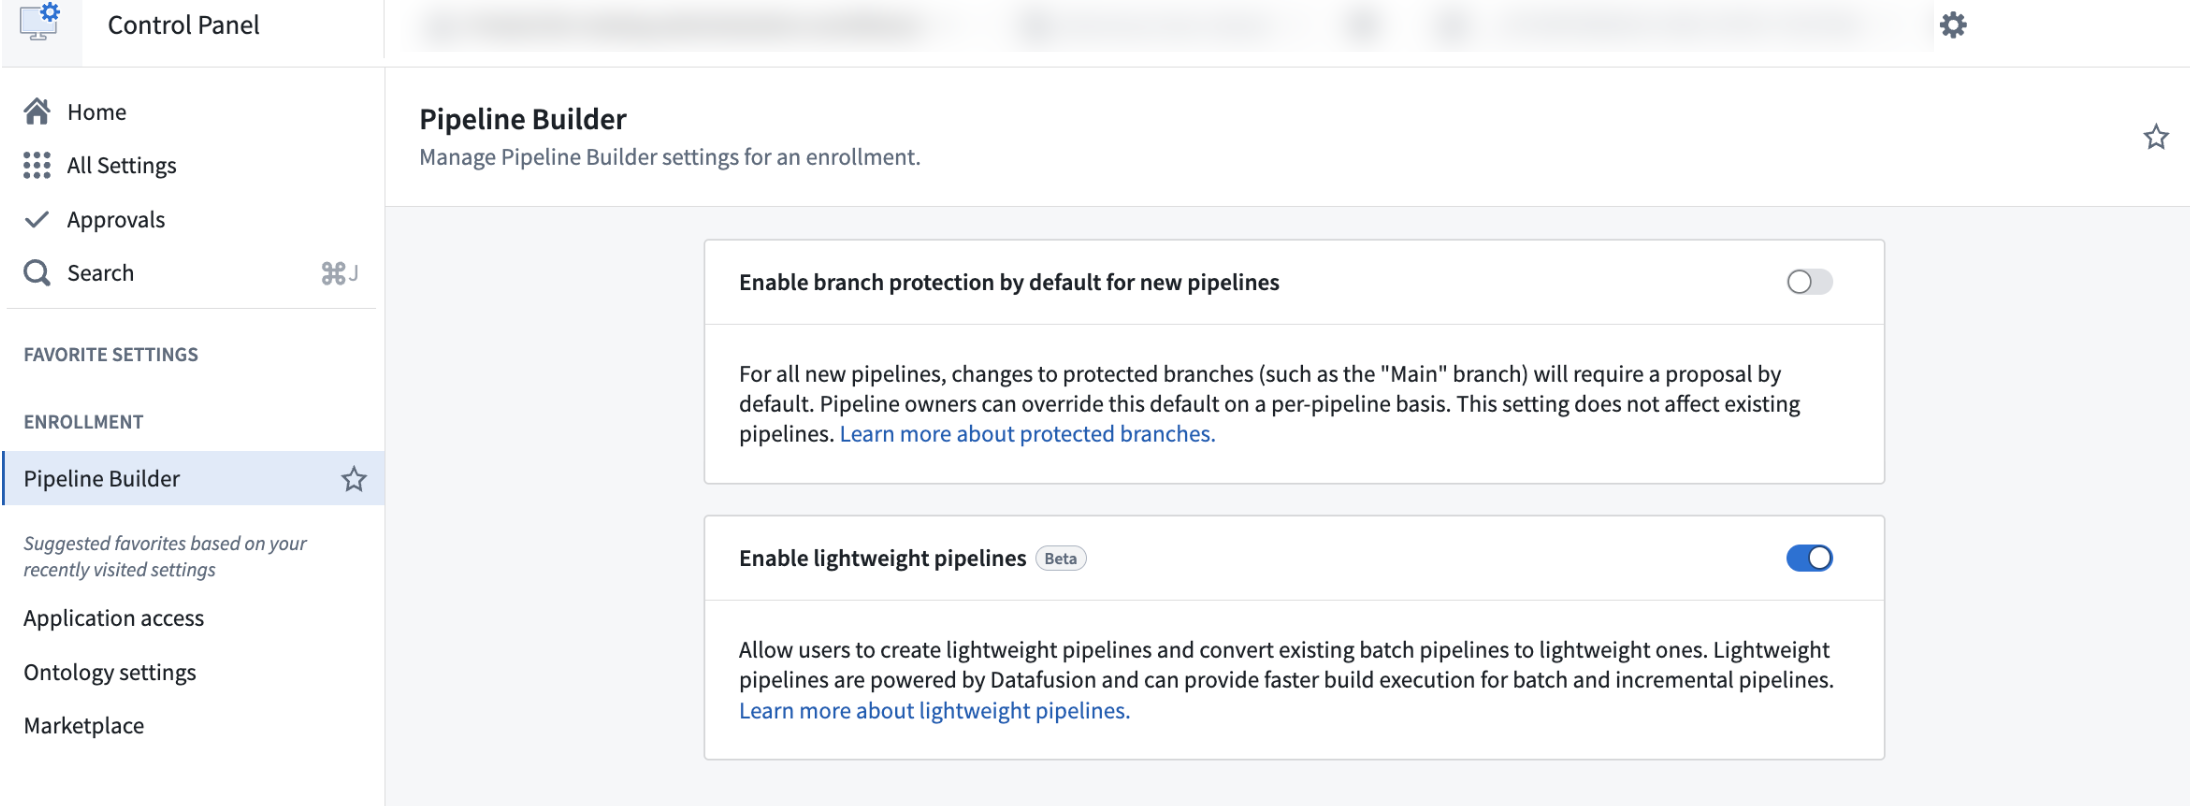Click the Beta badge next to lightweight pipelines
The width and height of the screenshot is (2190, 806).
click(x=1062, y=558)
